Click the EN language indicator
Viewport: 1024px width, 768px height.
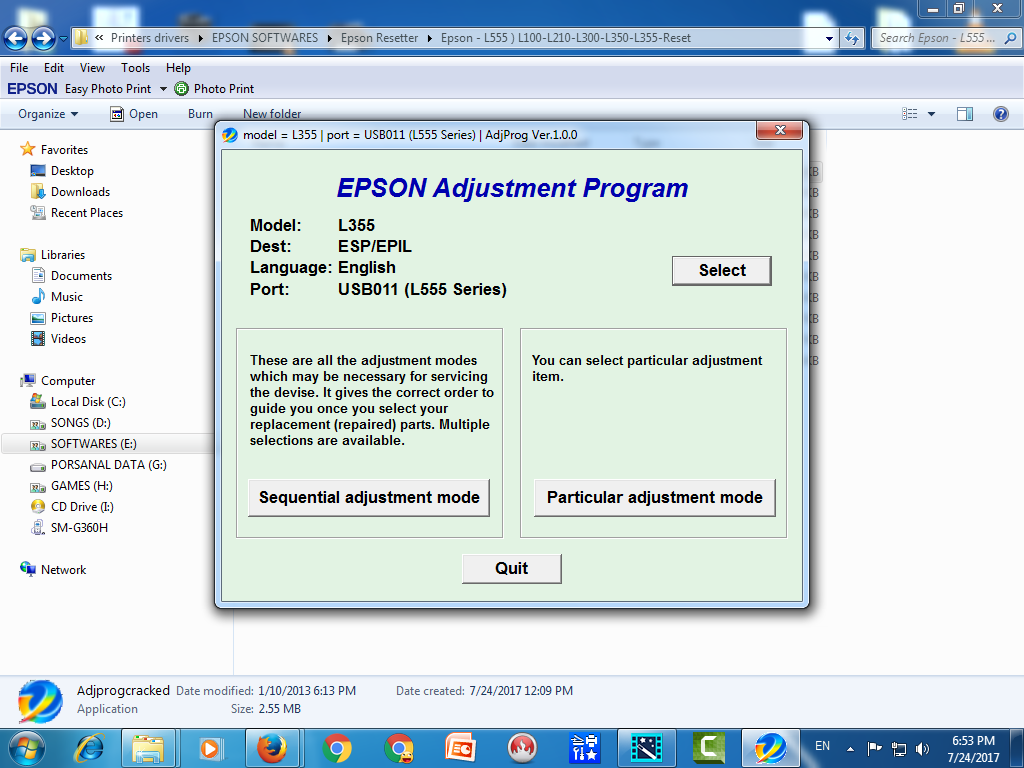[x=822, y=746]
